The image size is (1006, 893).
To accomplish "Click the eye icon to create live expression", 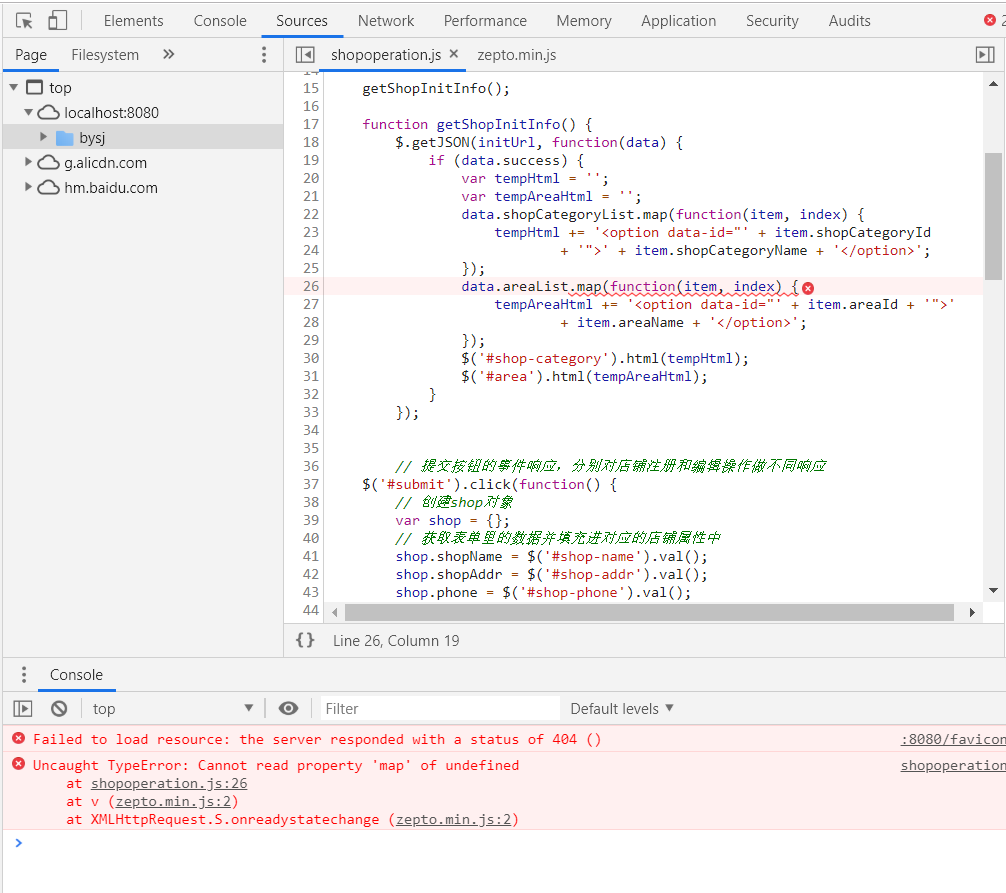I will click(x=288, y=708).
